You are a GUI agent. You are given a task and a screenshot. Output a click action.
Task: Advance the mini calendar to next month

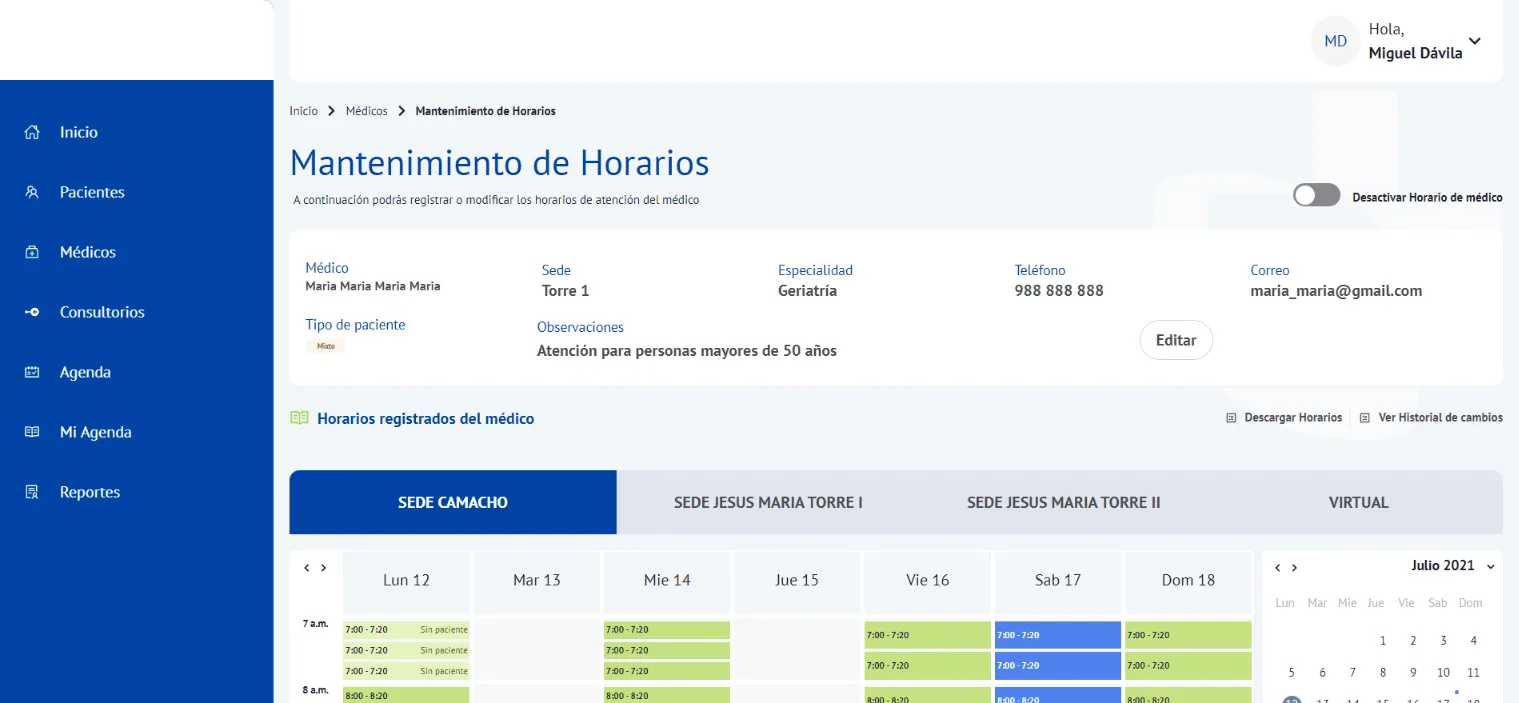point(1294,566)
